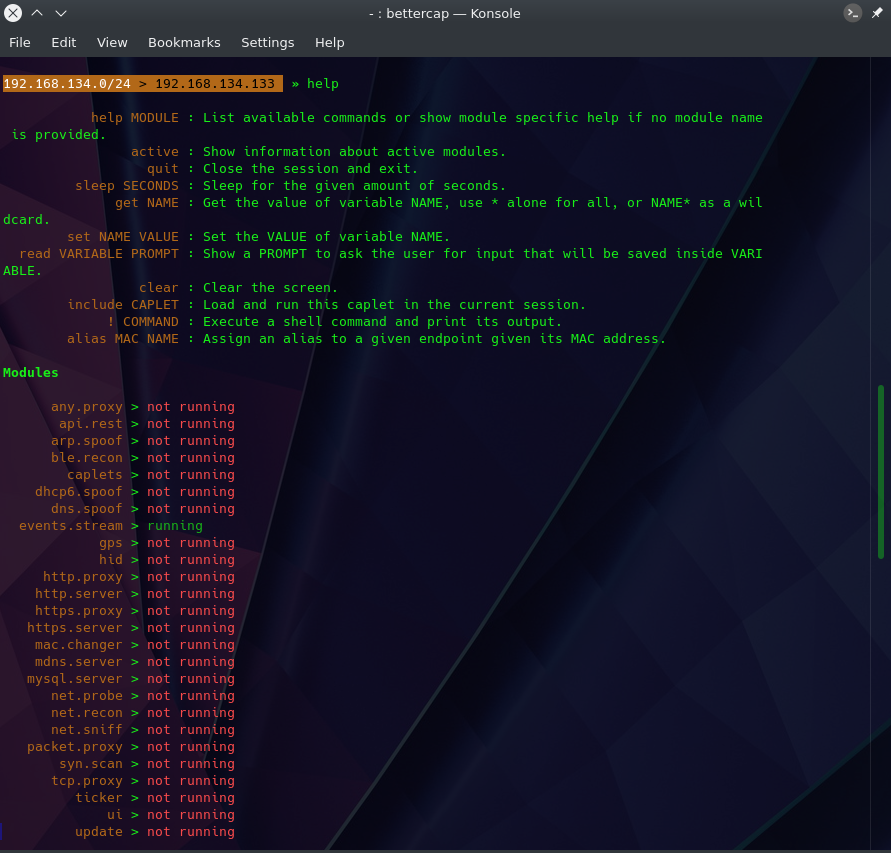Open the Help menu
Screen dimensions: 891x853
(x=330, y=43)
